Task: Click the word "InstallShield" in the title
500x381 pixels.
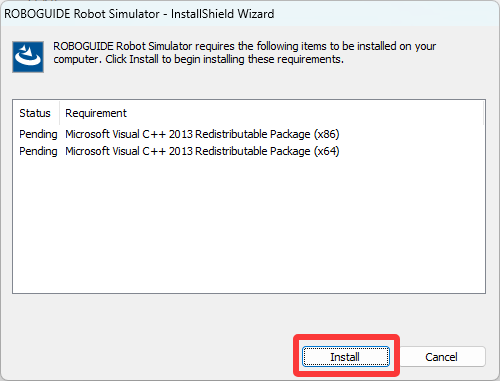Action: 203,14
